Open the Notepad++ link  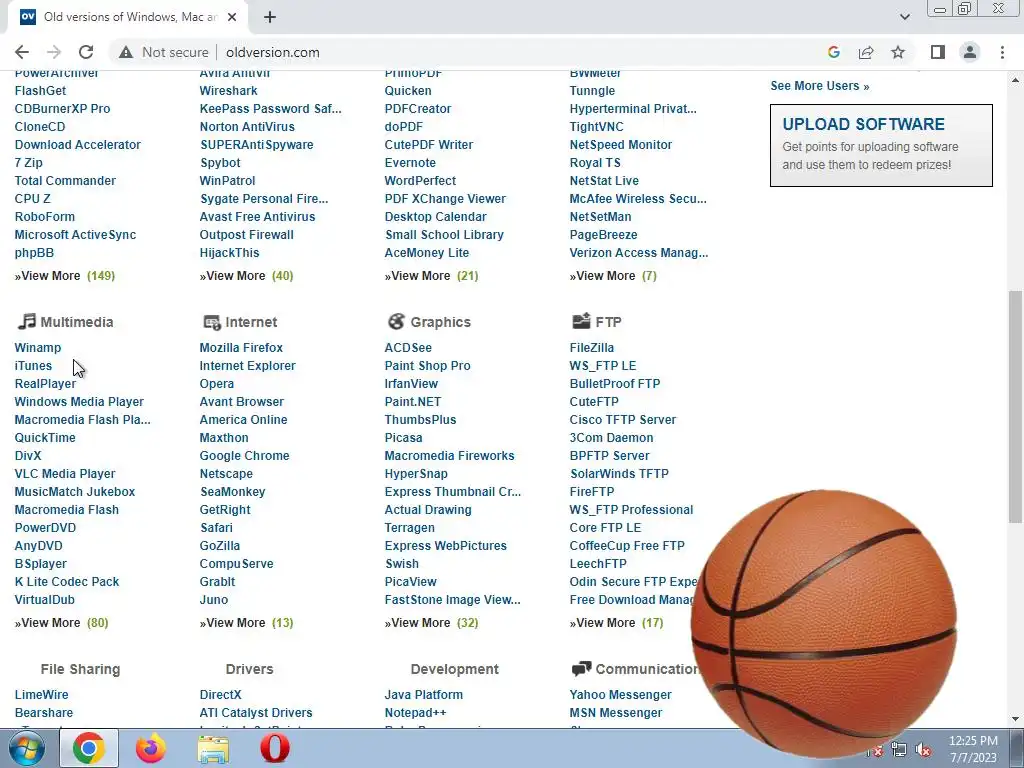[x=415, y=712]
